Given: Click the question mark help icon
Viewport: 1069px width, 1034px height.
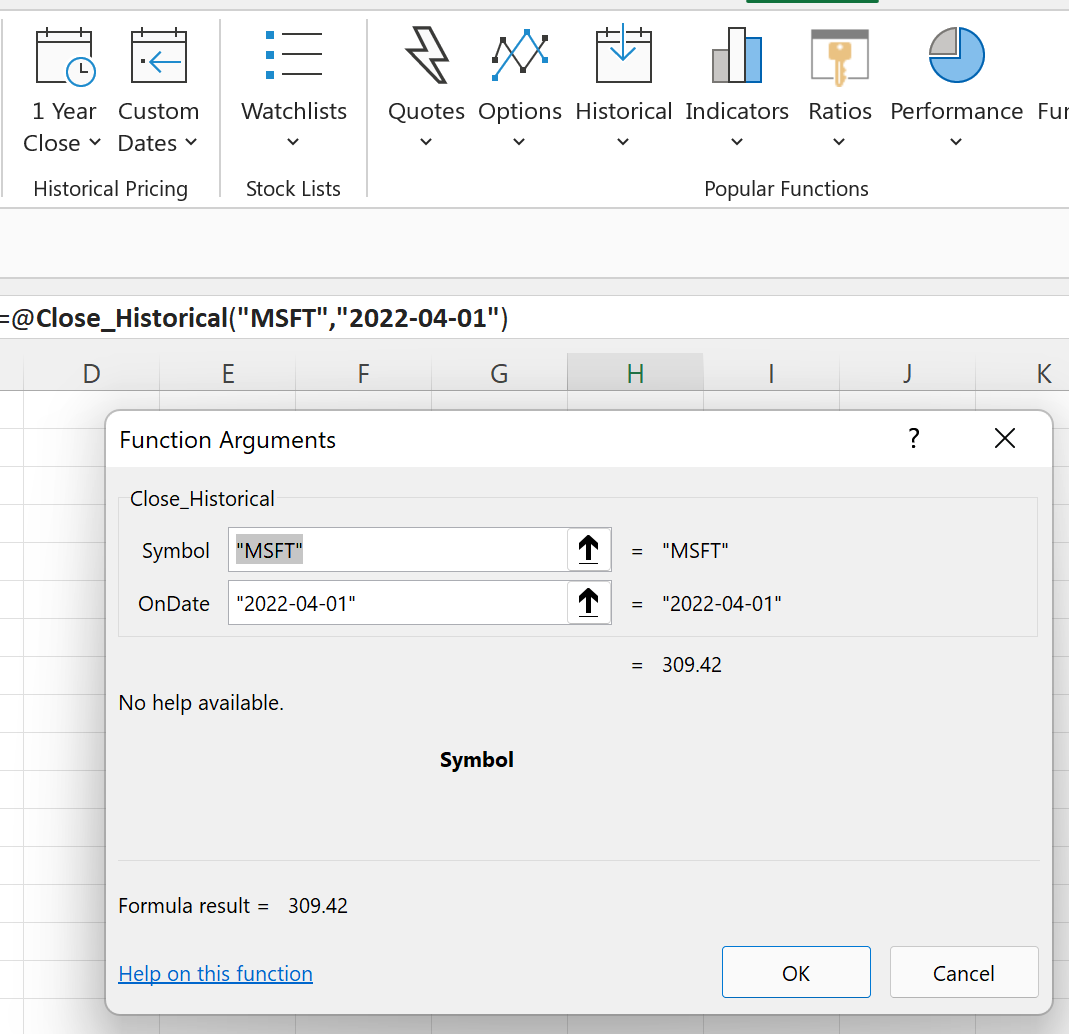Looking at the screenshot, I should point(914,438).
